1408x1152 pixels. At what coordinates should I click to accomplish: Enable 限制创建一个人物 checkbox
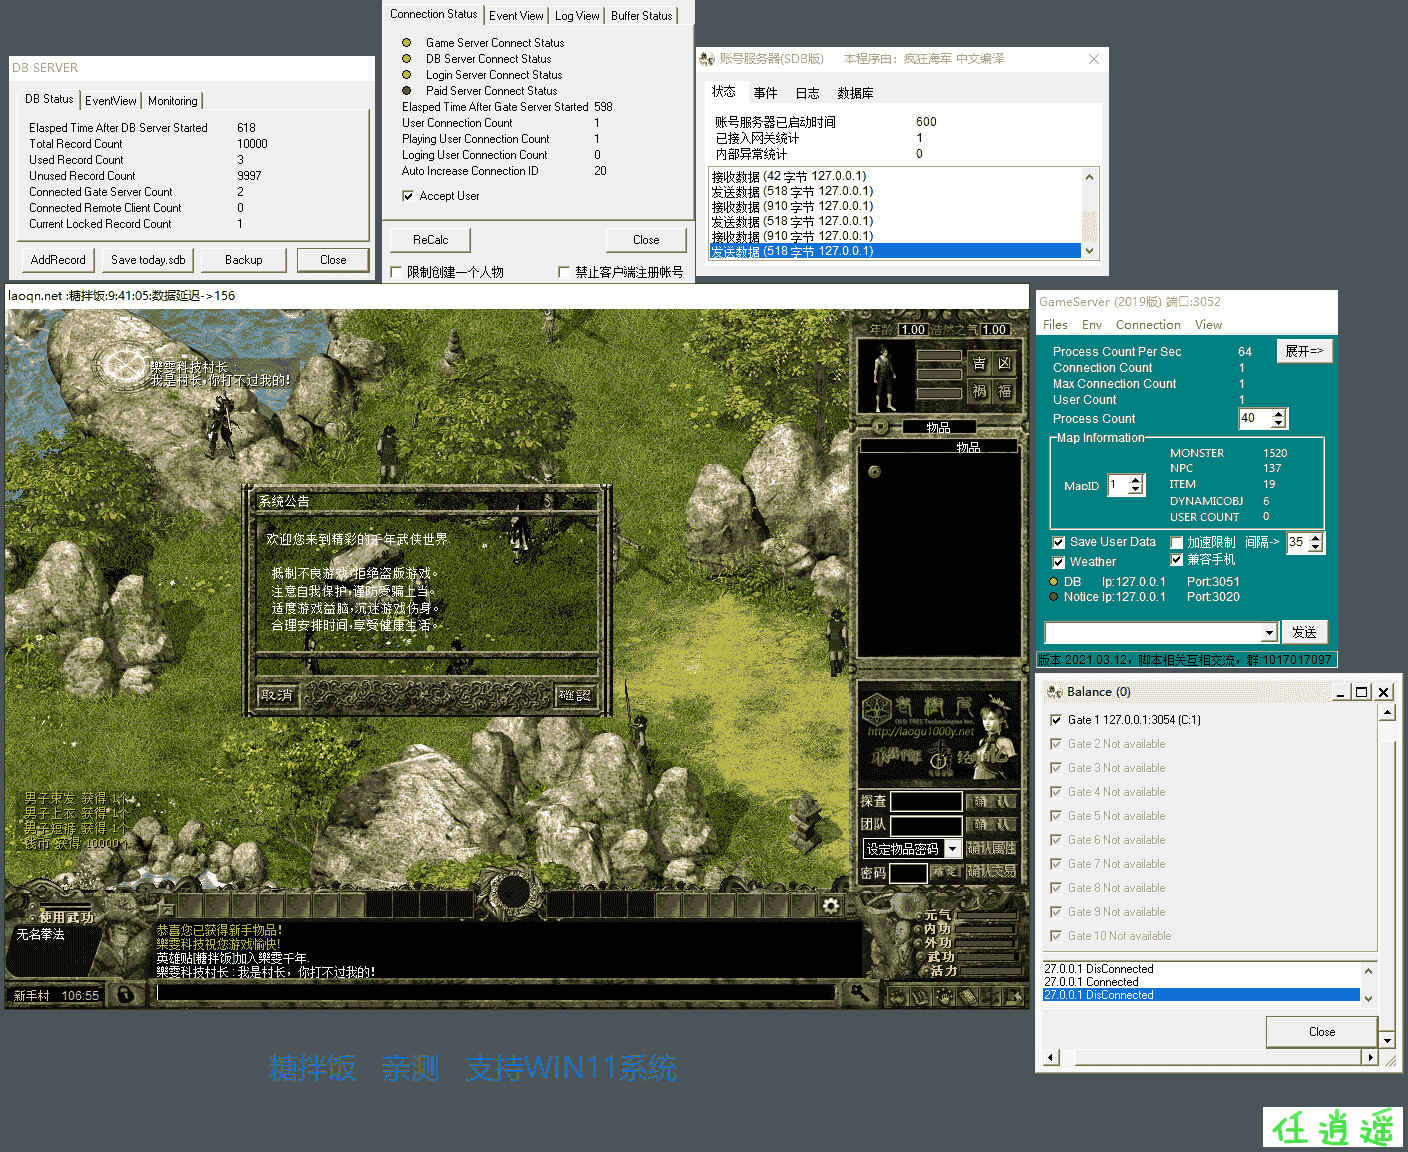(x=396, y=272)
